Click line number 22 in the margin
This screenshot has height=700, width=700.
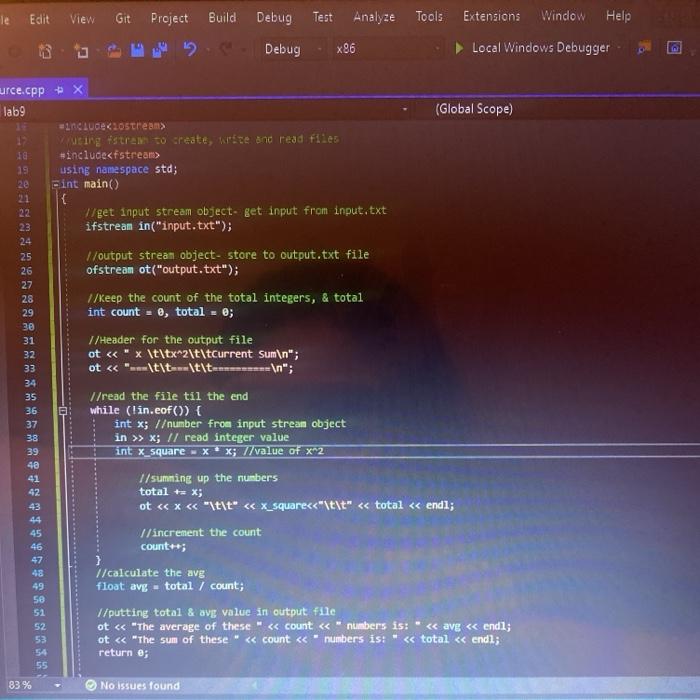pos(25,213)
